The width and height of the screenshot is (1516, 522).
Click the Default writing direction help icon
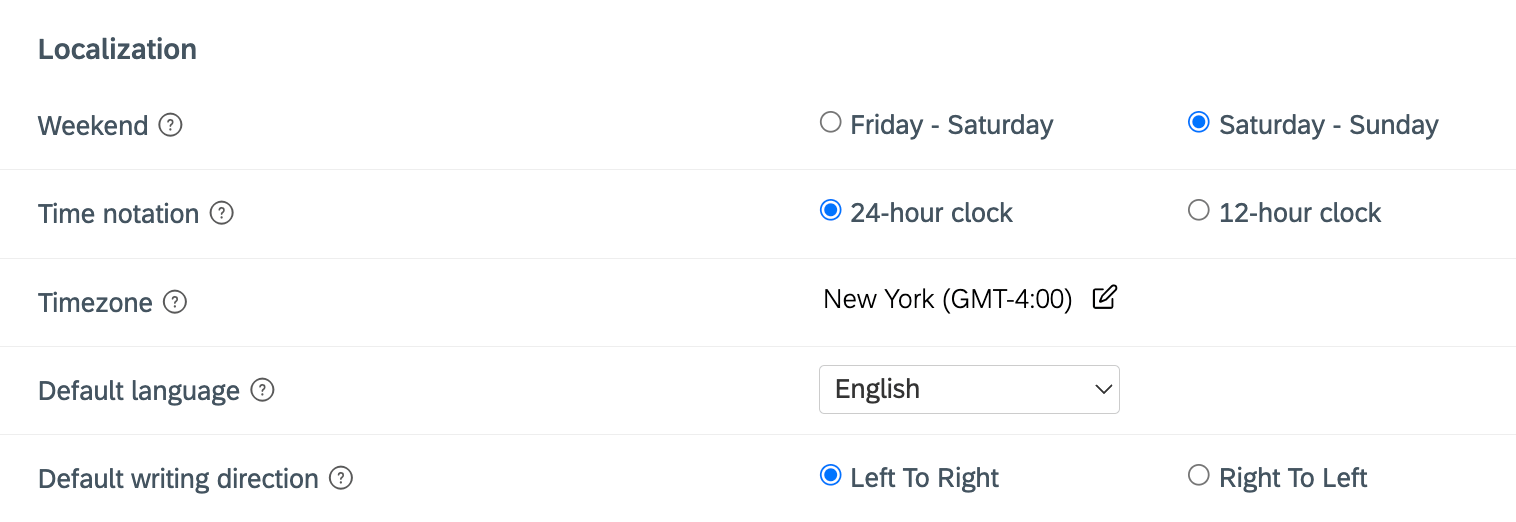coord(341,478)
